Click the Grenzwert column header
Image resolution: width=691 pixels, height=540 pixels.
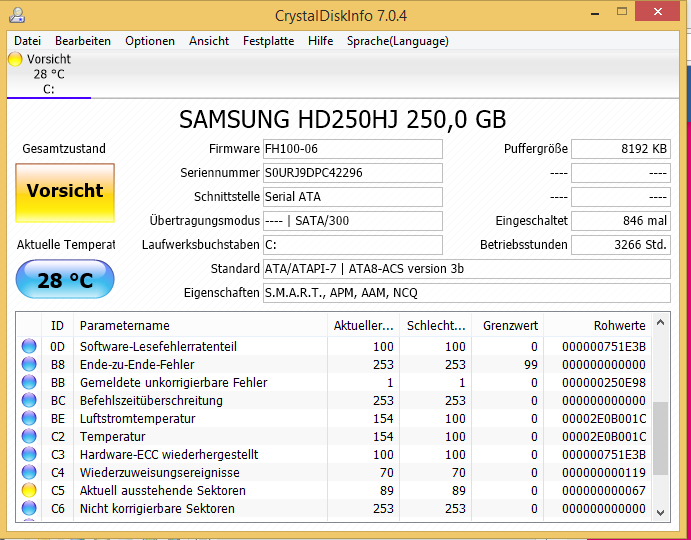pyautogui.click(x=508, y=326)
